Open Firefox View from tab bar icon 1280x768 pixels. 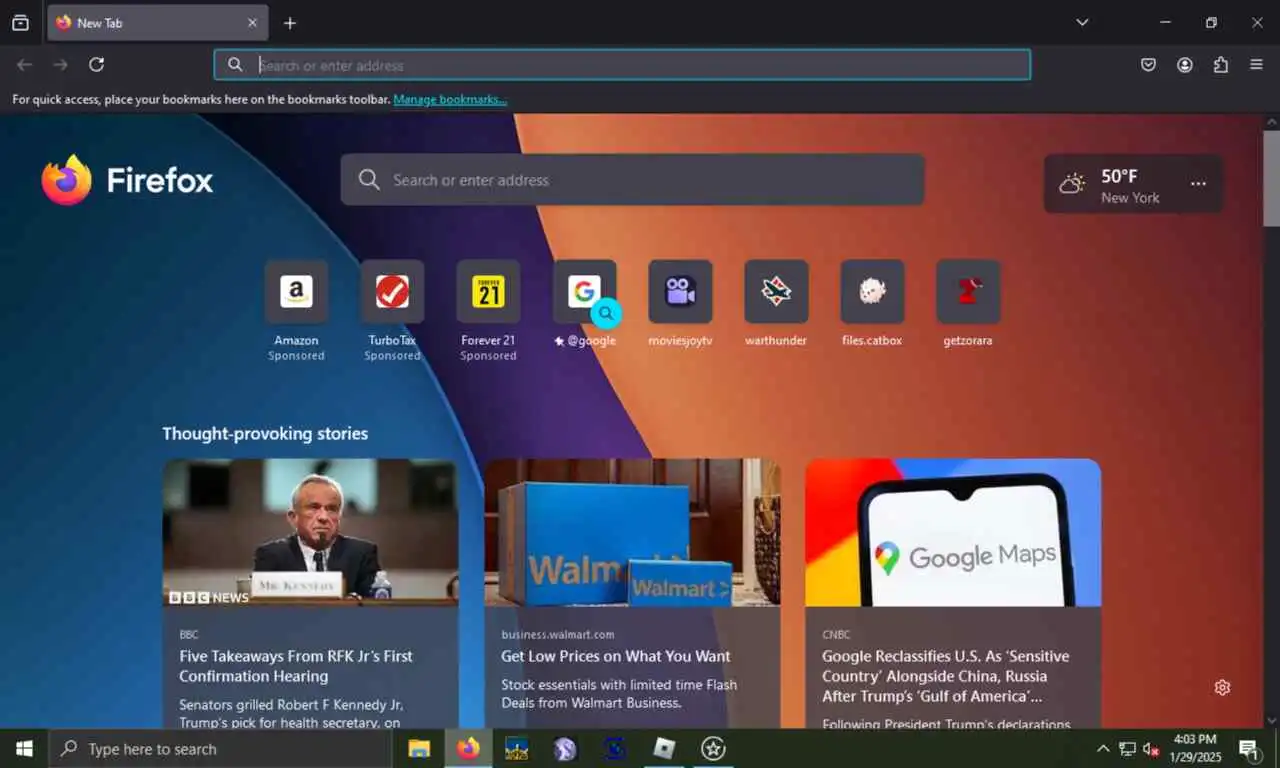20,23
